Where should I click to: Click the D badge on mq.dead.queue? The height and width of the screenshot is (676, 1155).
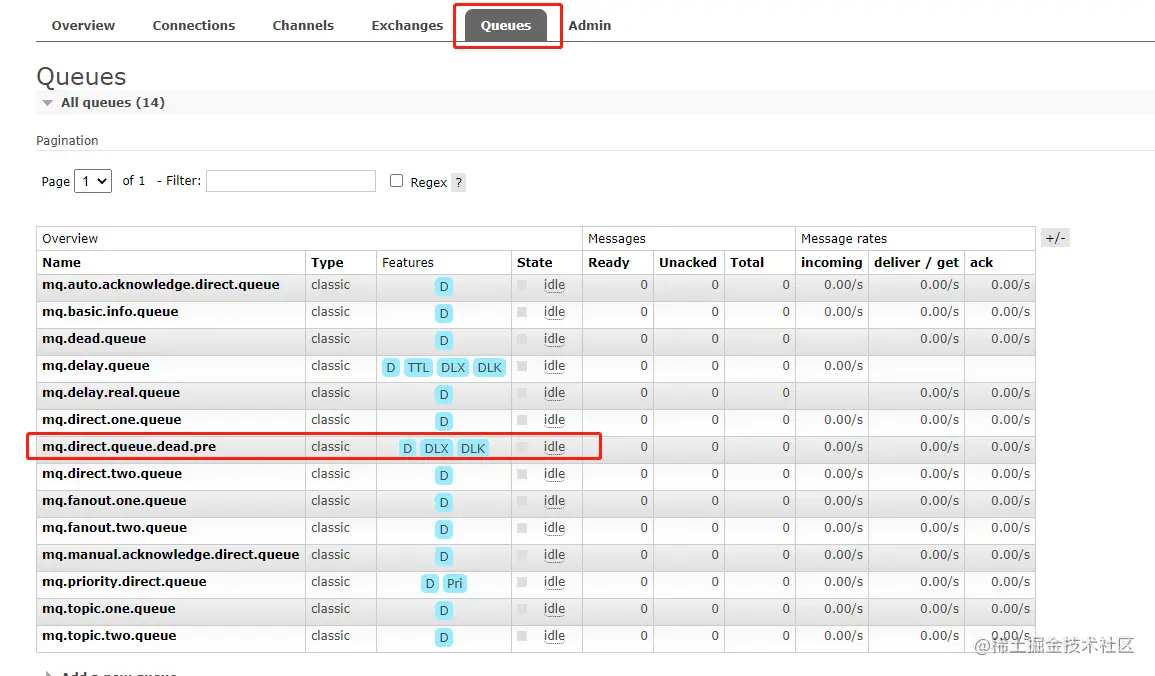443,340
